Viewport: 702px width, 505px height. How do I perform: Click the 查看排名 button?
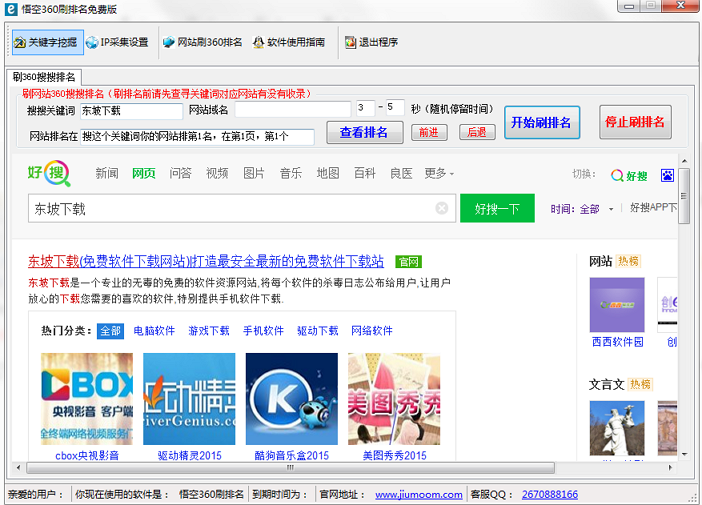[364, 133]
